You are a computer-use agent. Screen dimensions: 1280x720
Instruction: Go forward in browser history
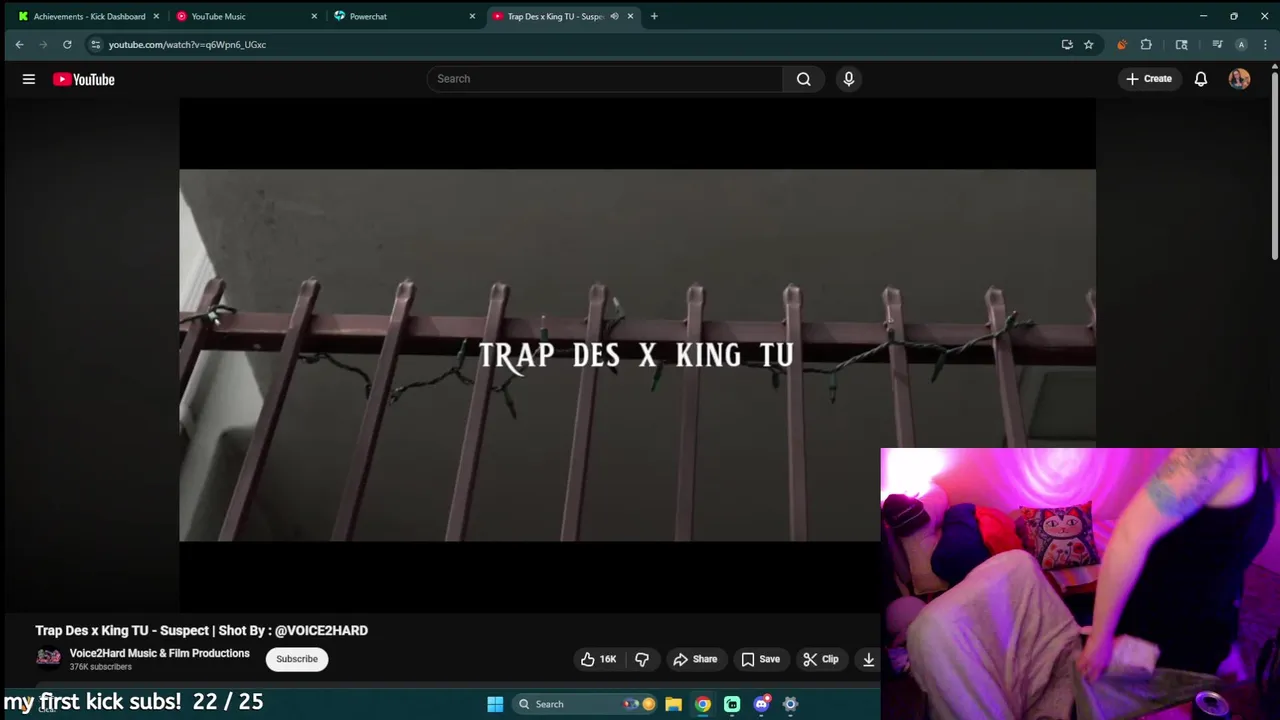[x=43, y=44]
